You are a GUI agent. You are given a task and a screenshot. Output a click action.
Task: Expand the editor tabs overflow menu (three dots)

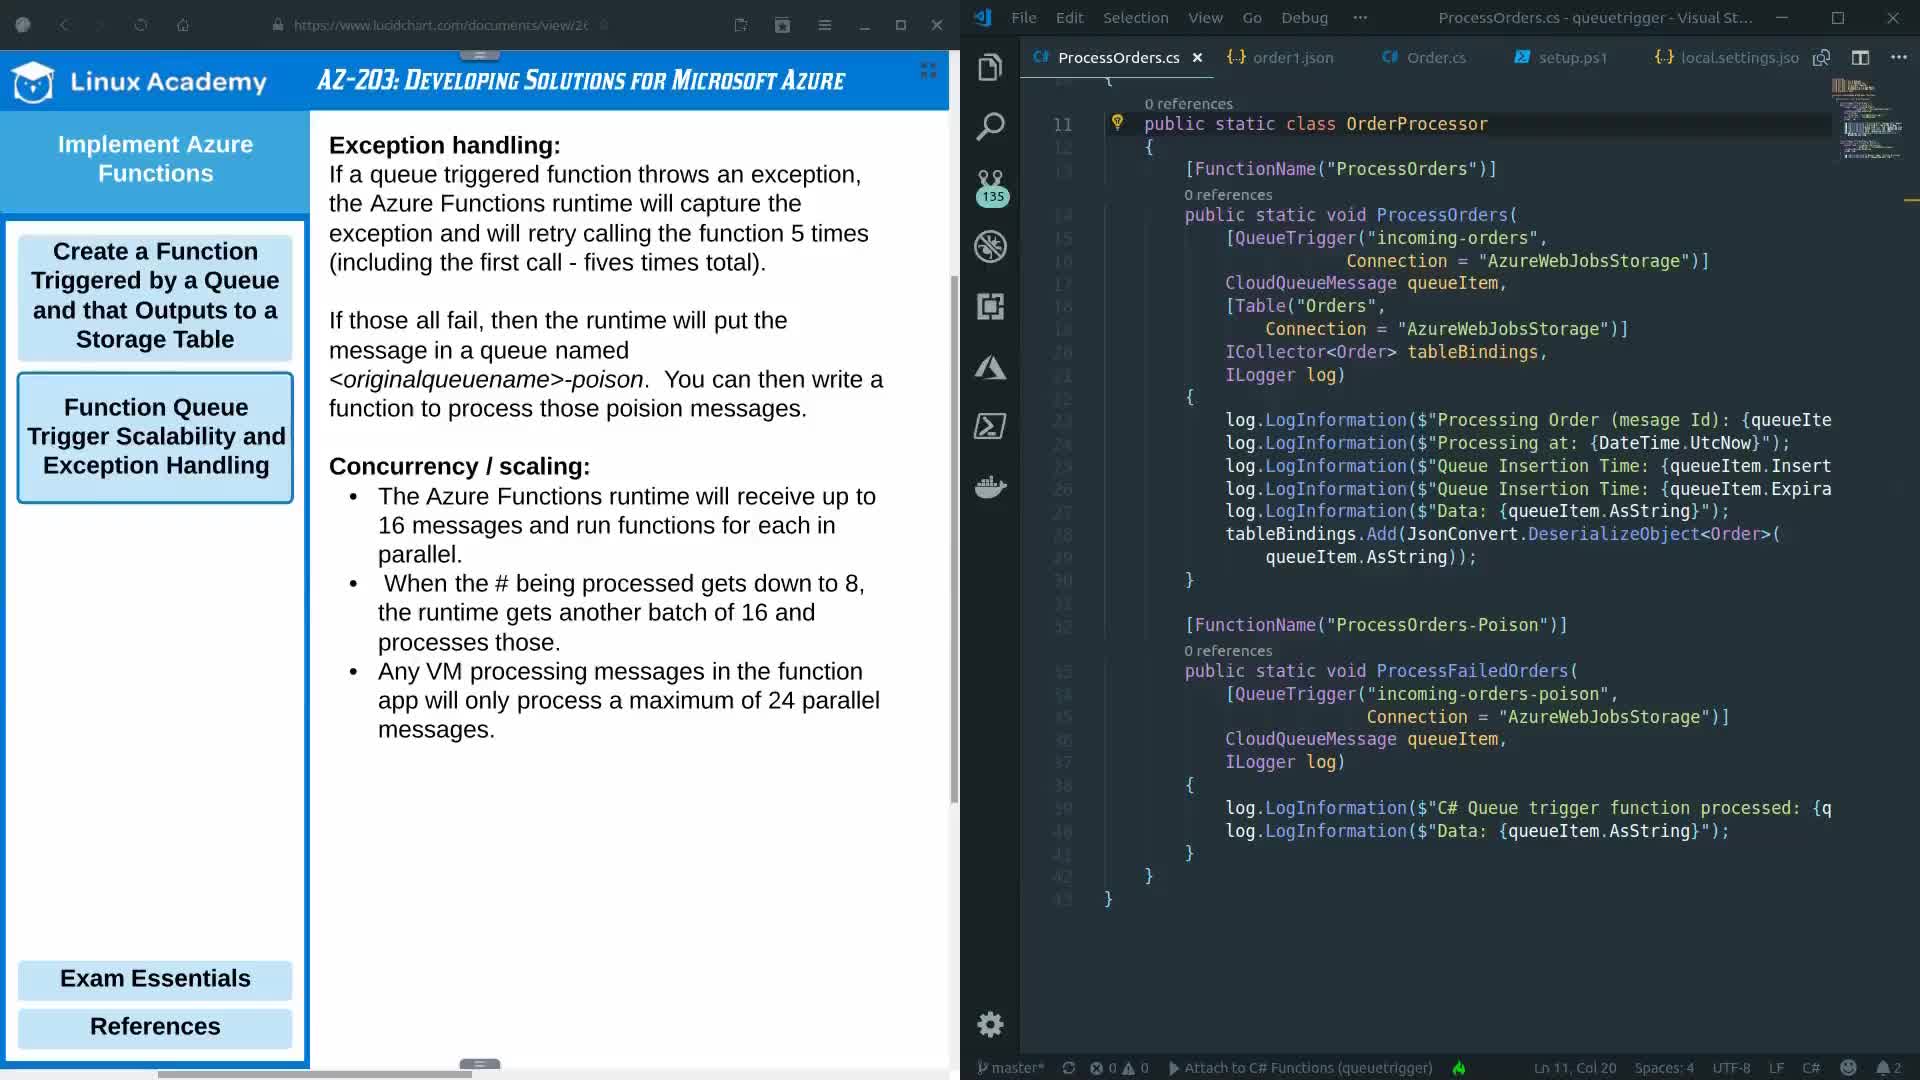click(x=1898, y=58)
